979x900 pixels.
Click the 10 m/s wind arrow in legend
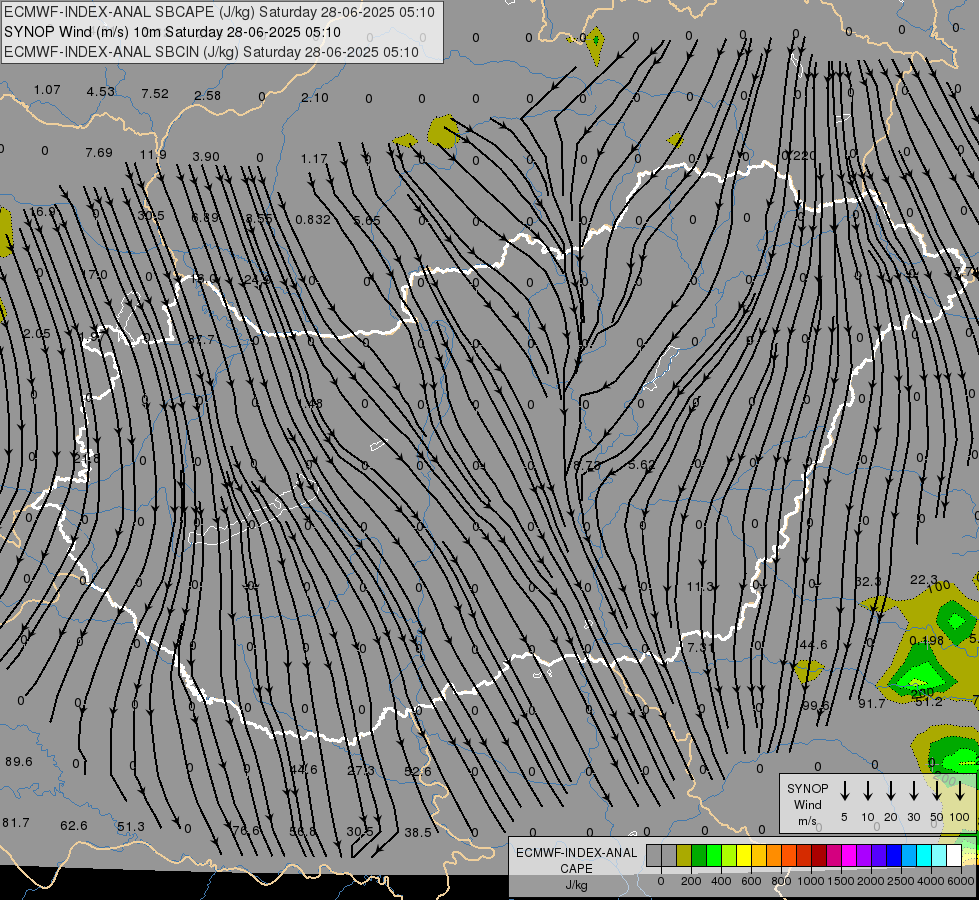[868, 791]
